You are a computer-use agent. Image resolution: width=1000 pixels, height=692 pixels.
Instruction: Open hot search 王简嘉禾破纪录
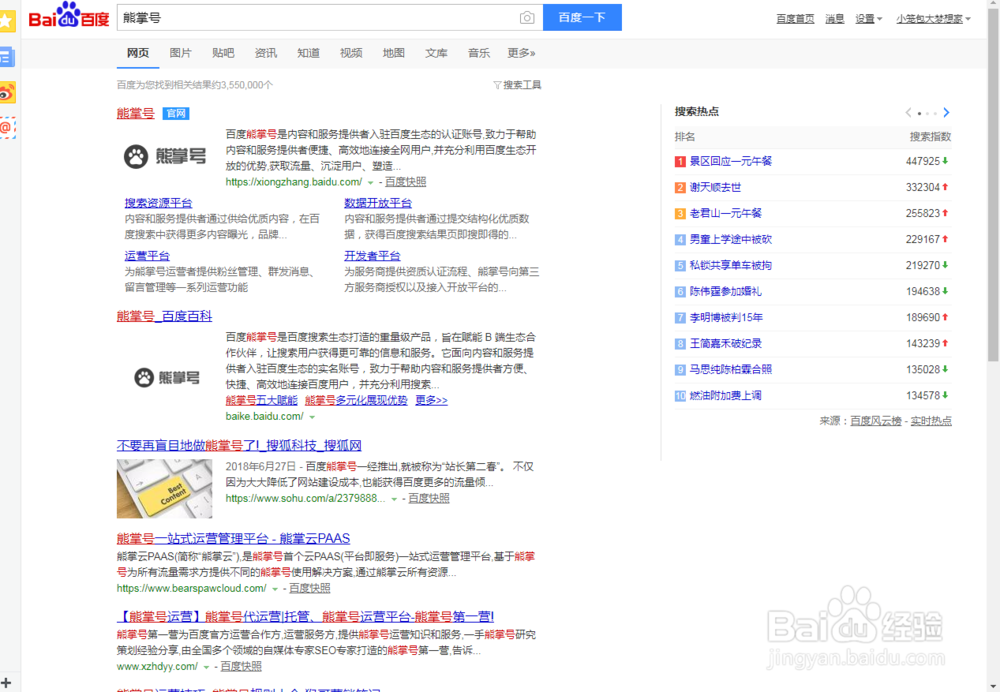pyautogui.click(x=726, y=344)
